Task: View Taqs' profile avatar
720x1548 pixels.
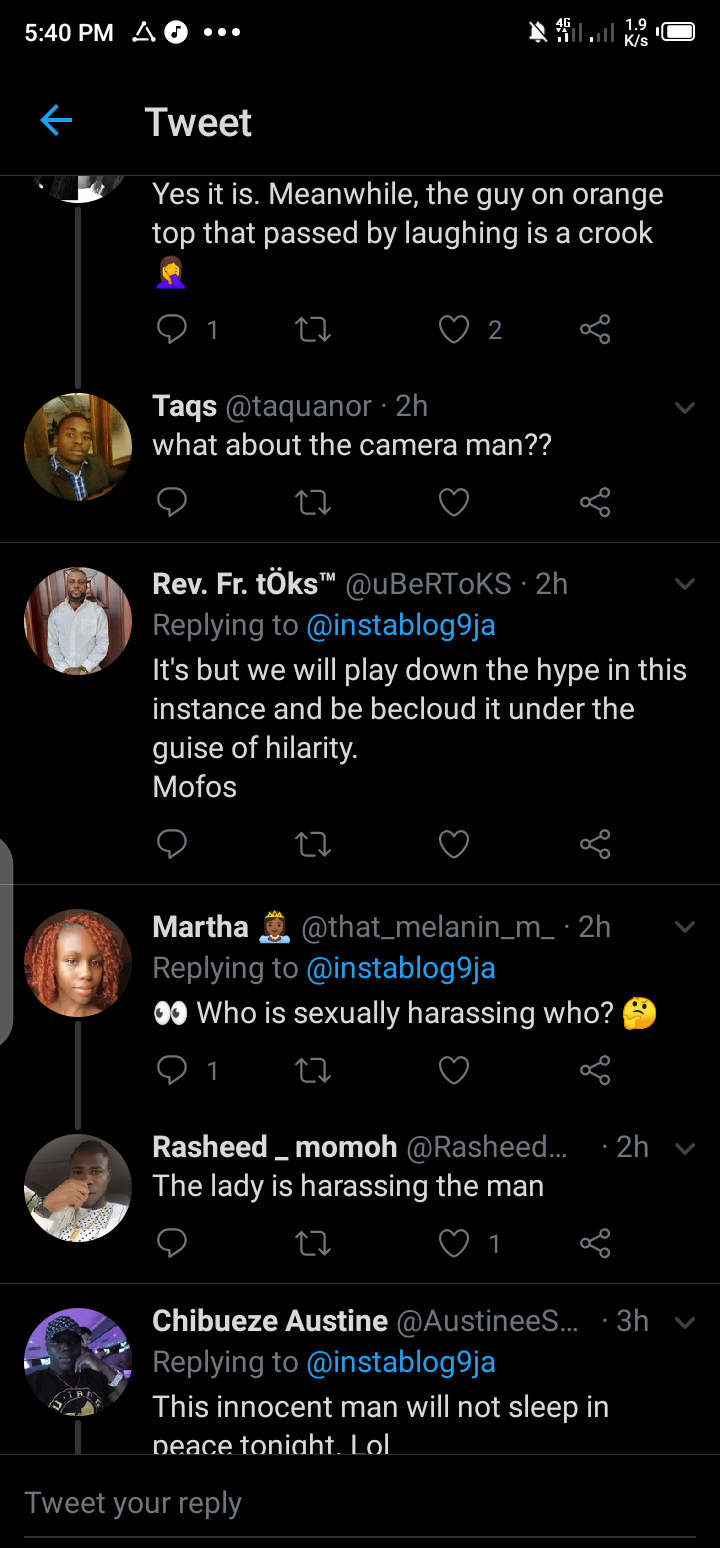Action: [x=78, y=446]
